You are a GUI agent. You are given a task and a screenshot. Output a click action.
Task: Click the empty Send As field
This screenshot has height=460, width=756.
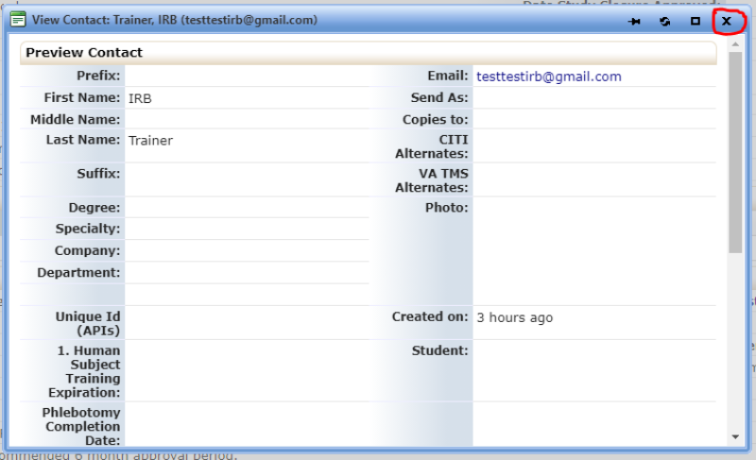coord(594,98)
